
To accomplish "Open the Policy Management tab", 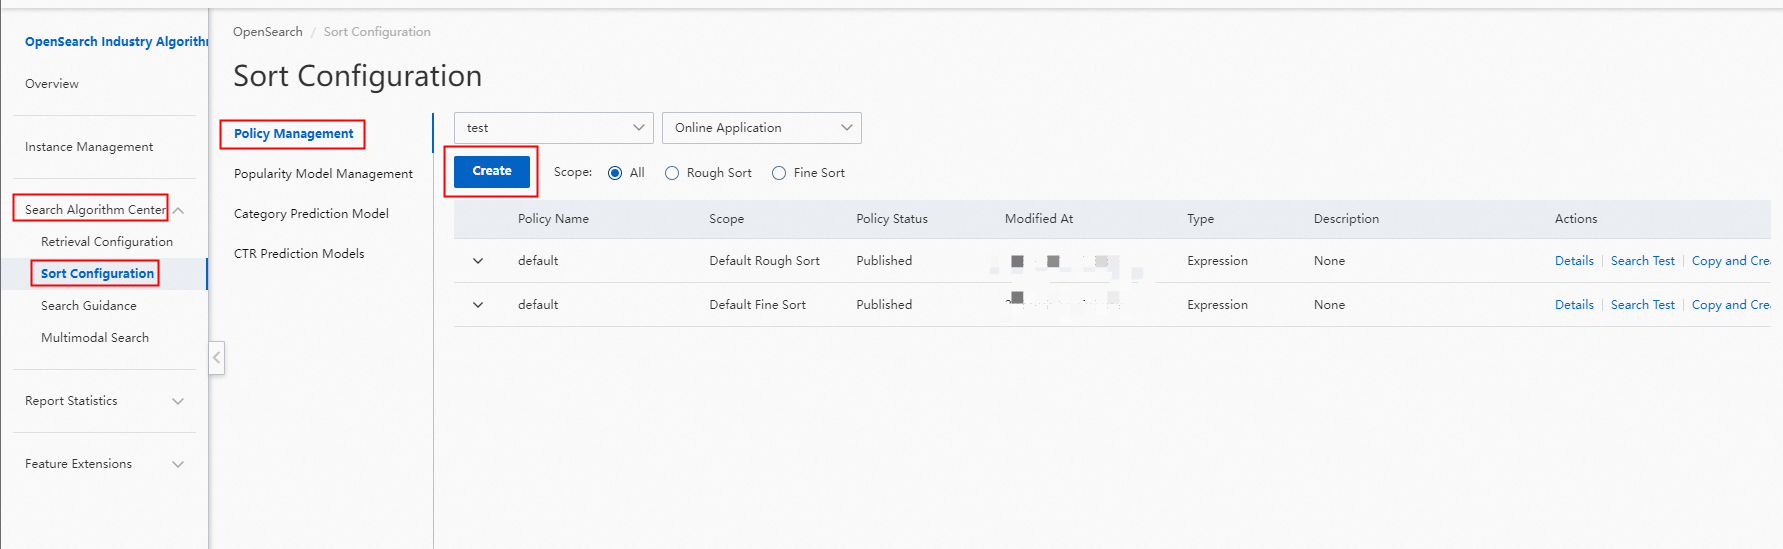I will 293,134.
